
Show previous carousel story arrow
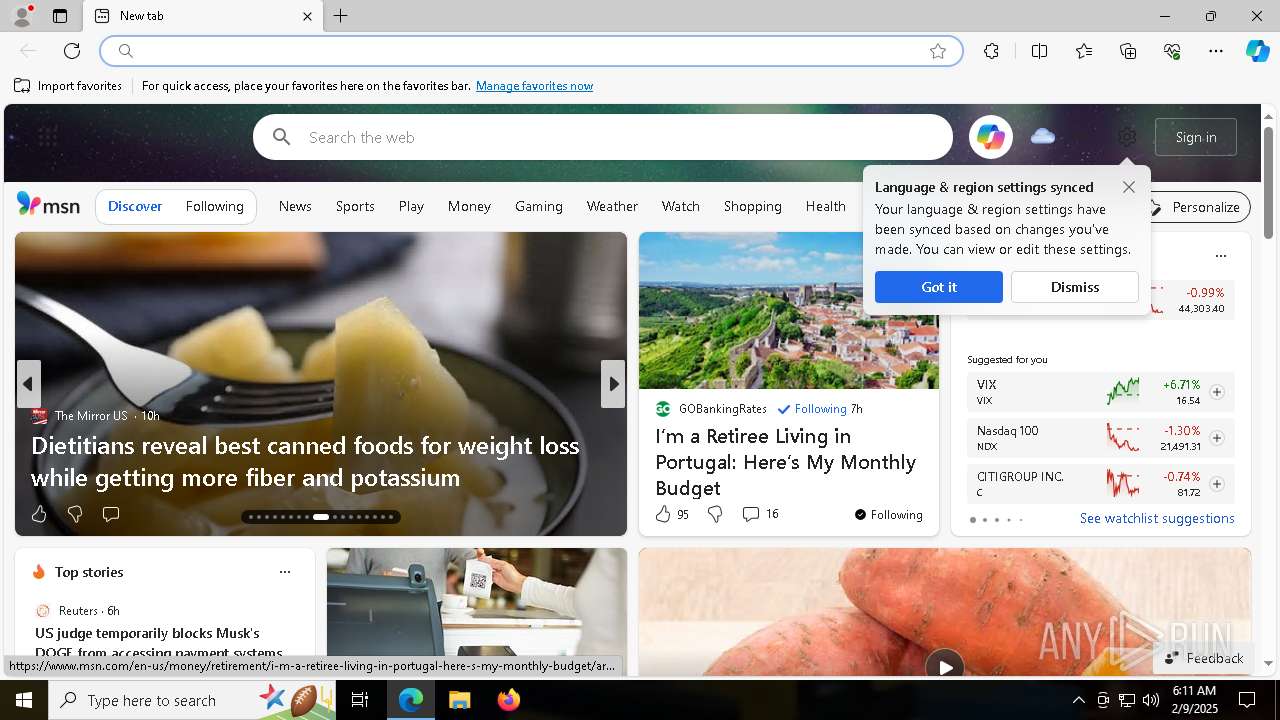28,384
